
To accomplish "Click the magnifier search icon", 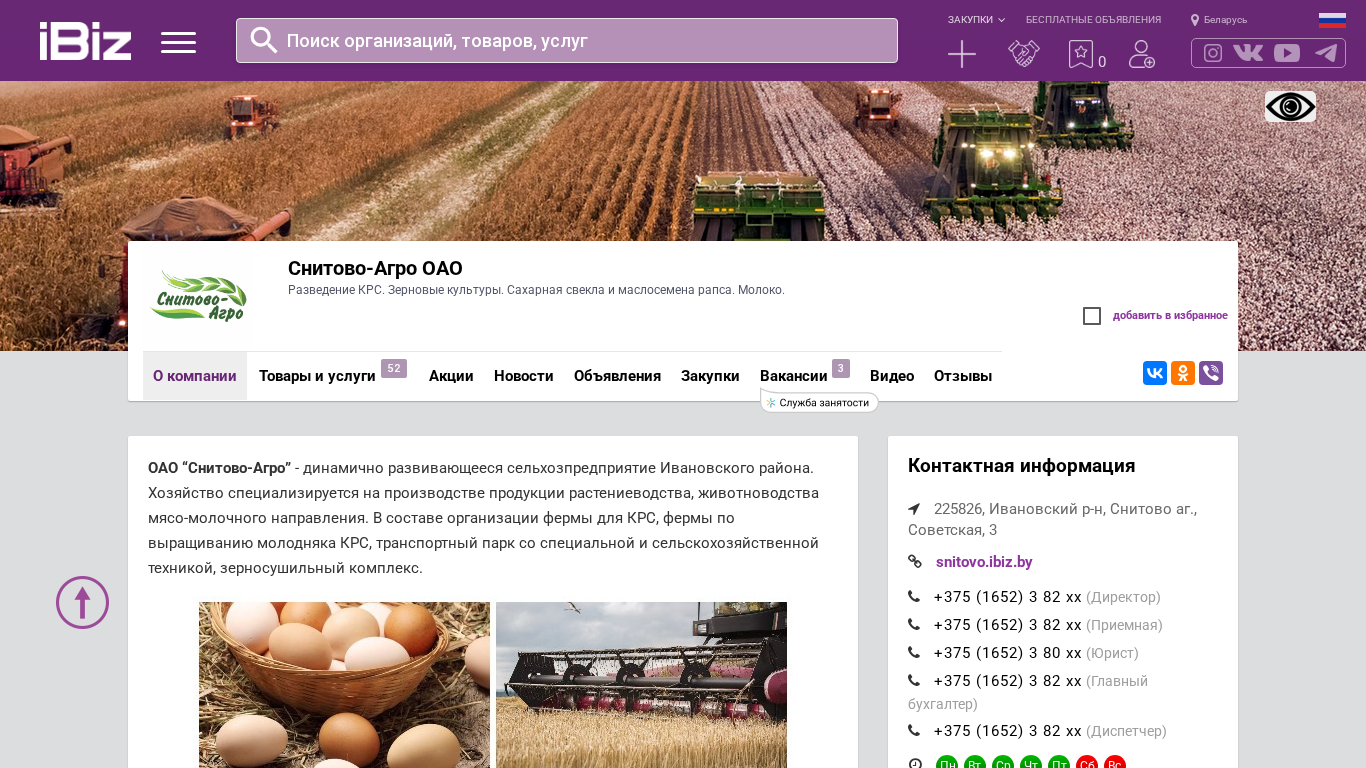I will [264, 40].
